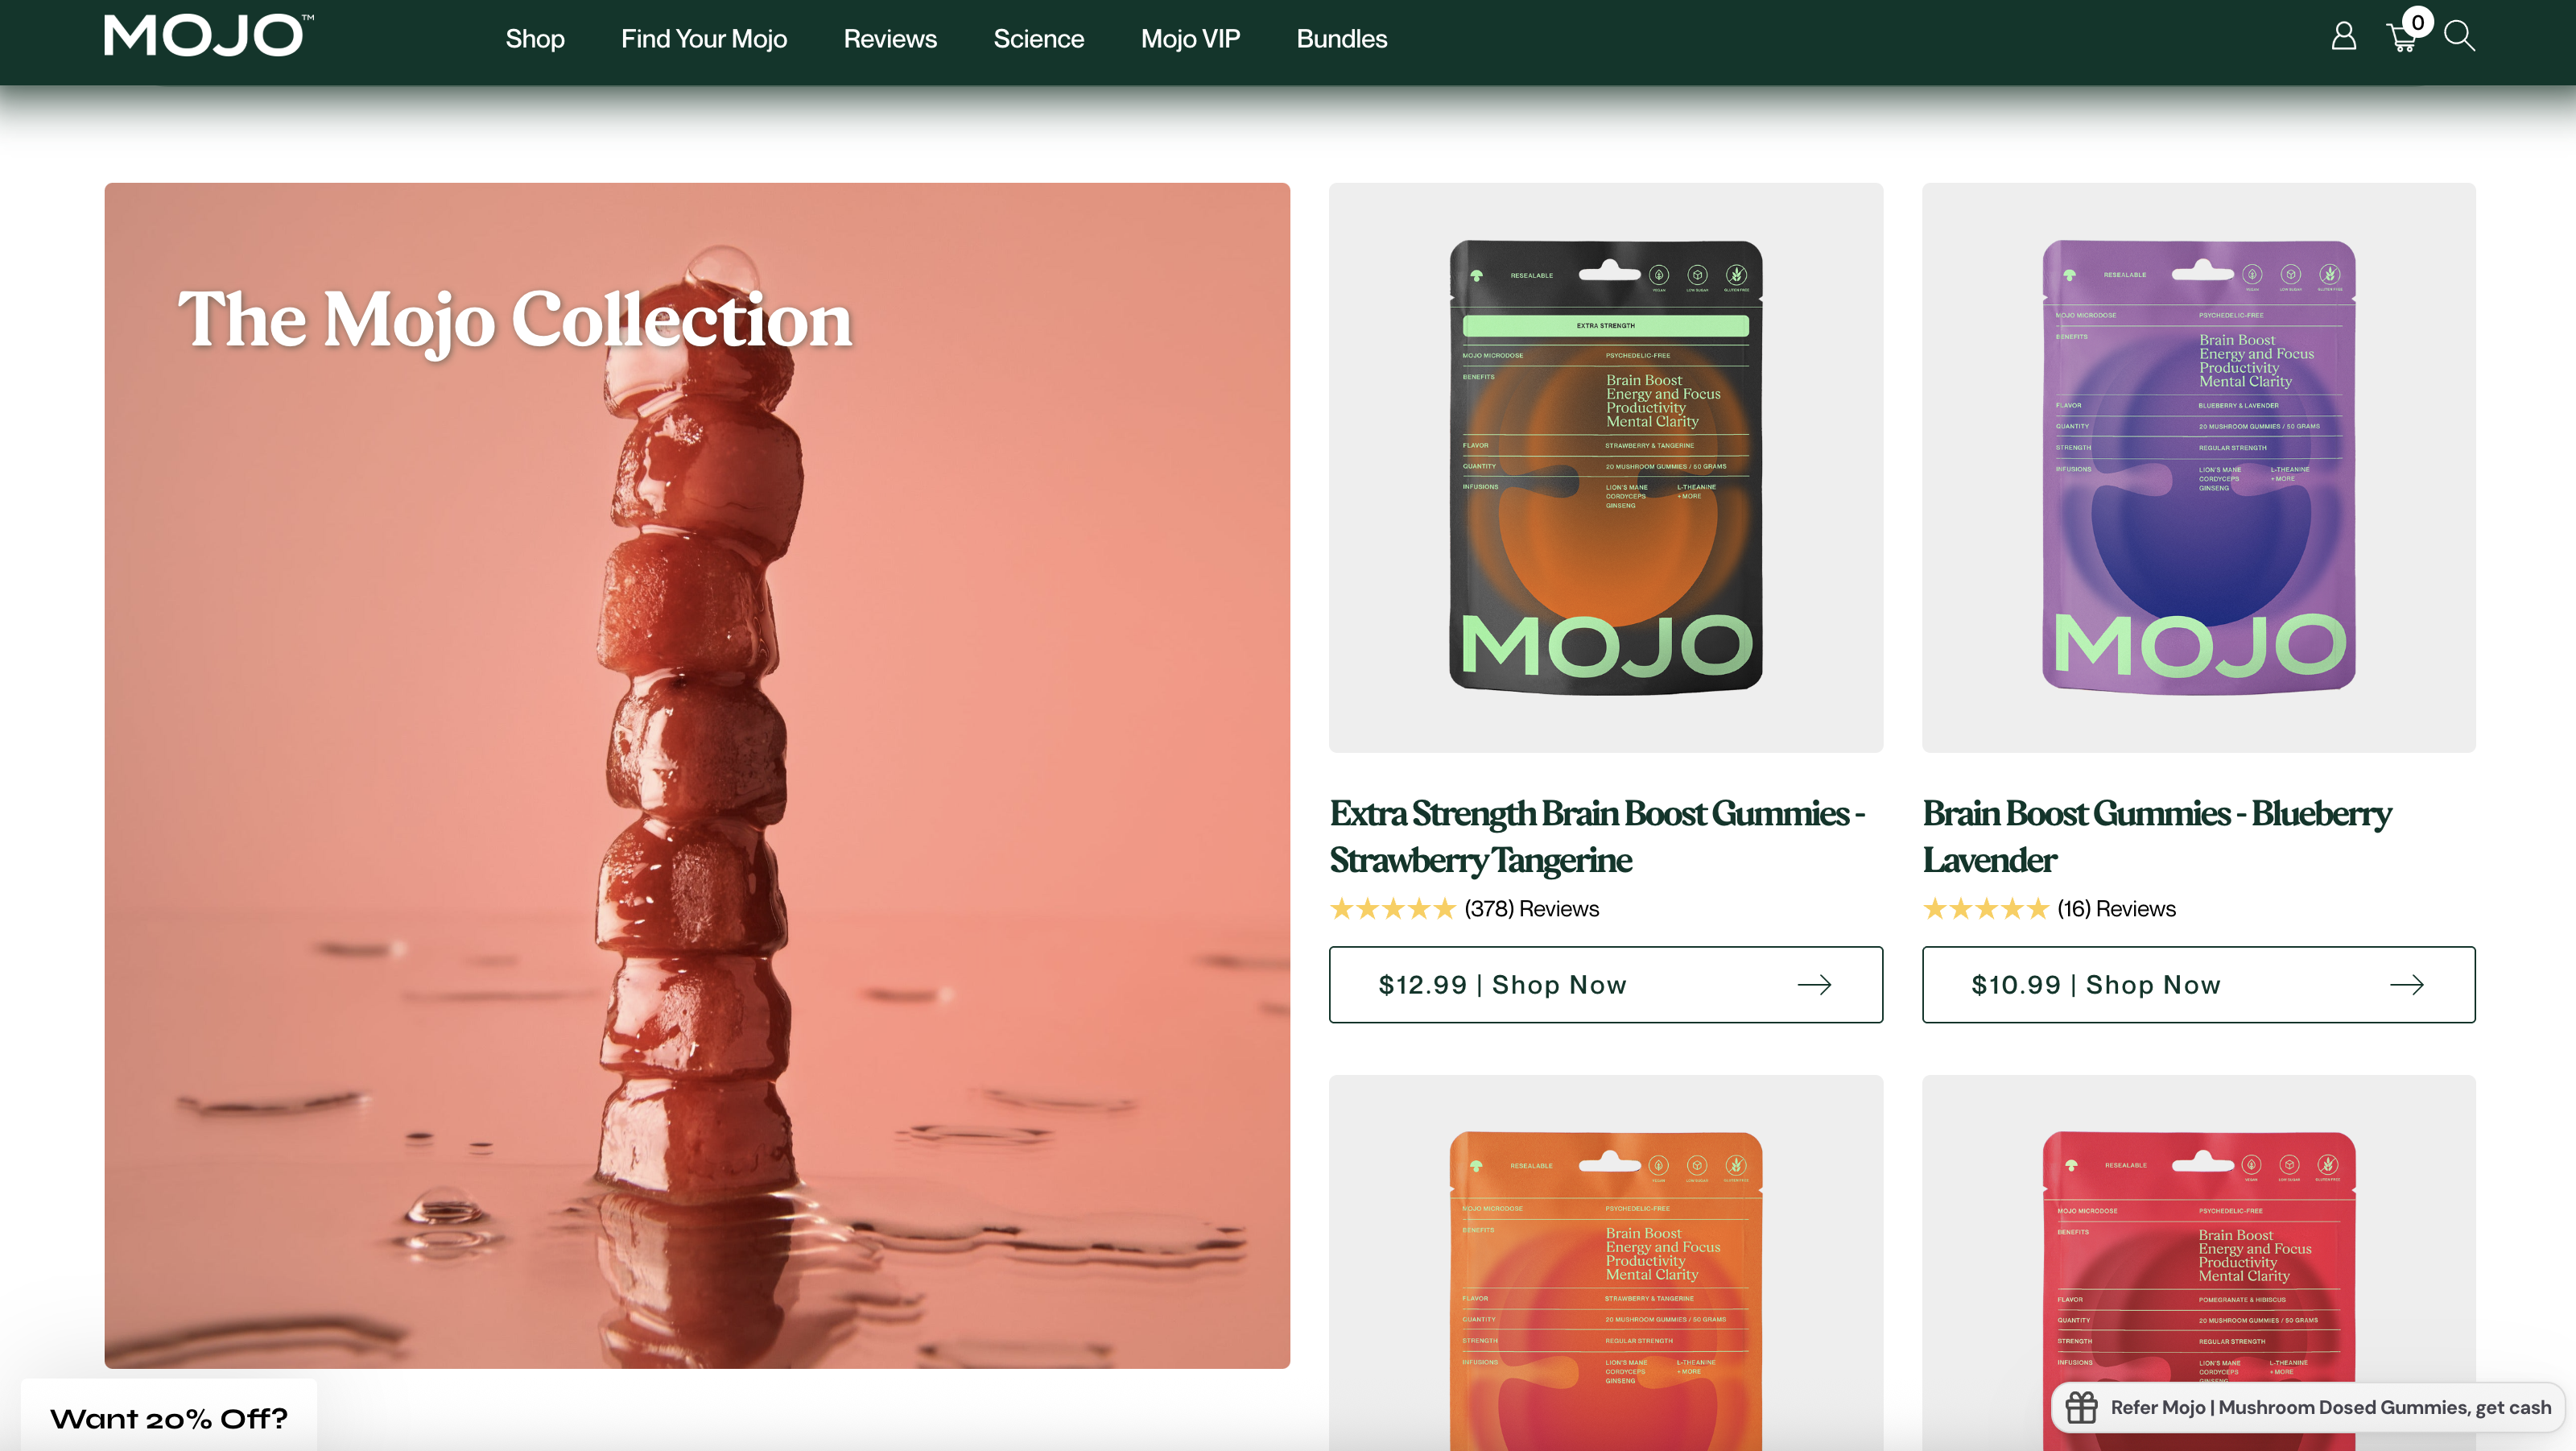
Task: Select purple Blueberry Lavender pouch image
Action: (2198, 467)
